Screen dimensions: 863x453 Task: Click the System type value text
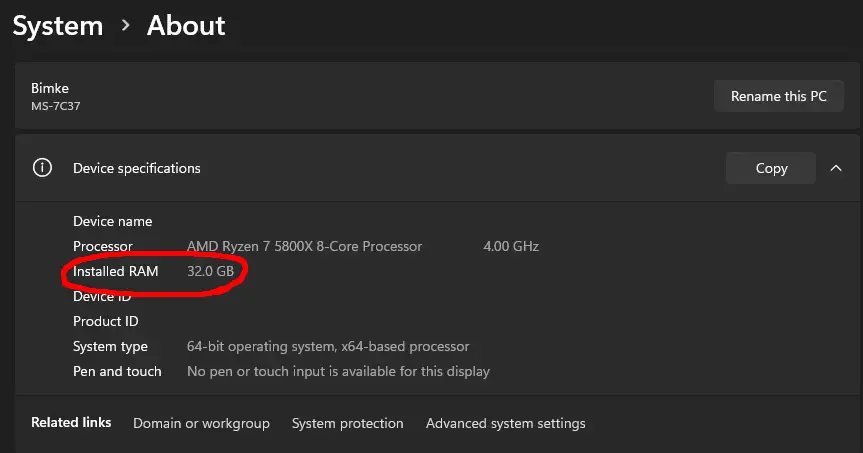(x=328, y=346)
